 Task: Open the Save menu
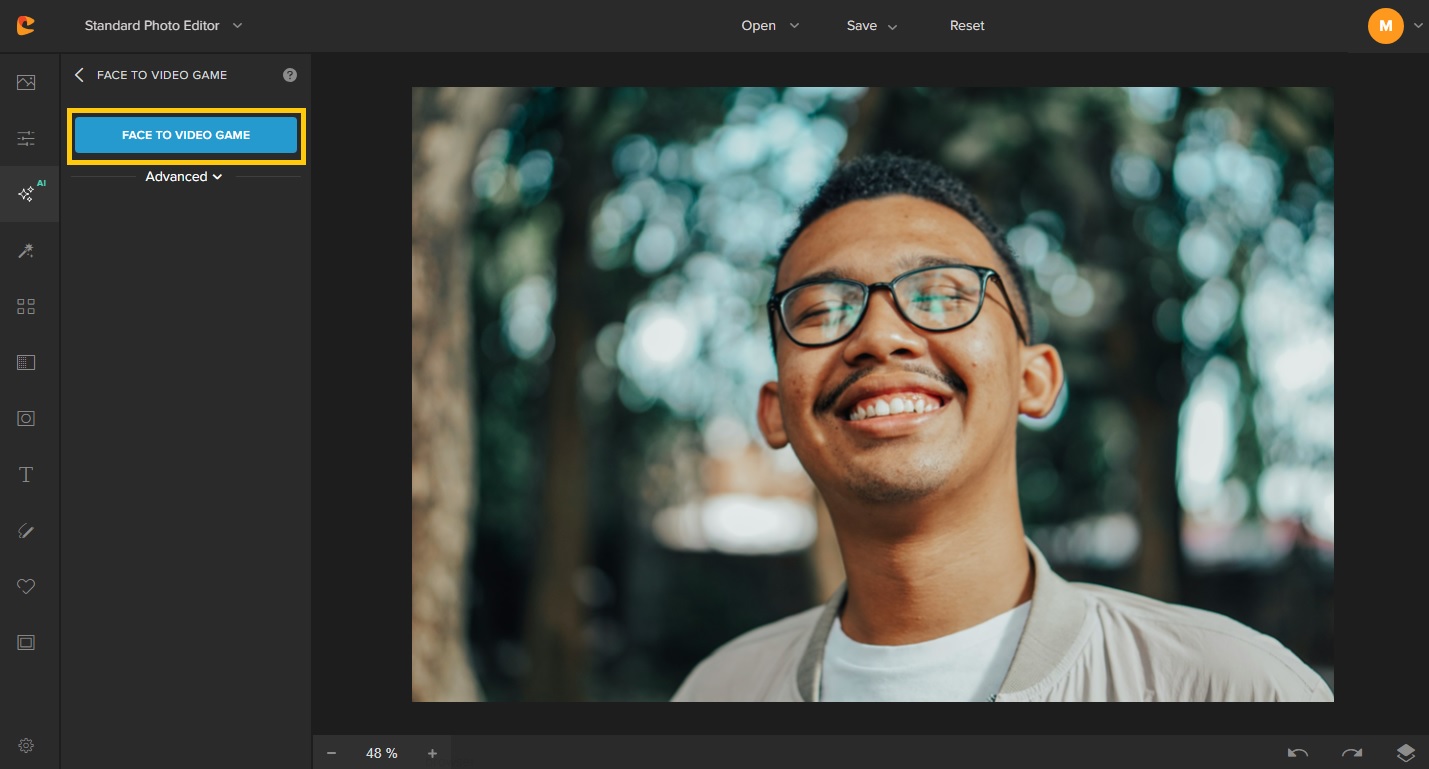click(x=872, y=26)
